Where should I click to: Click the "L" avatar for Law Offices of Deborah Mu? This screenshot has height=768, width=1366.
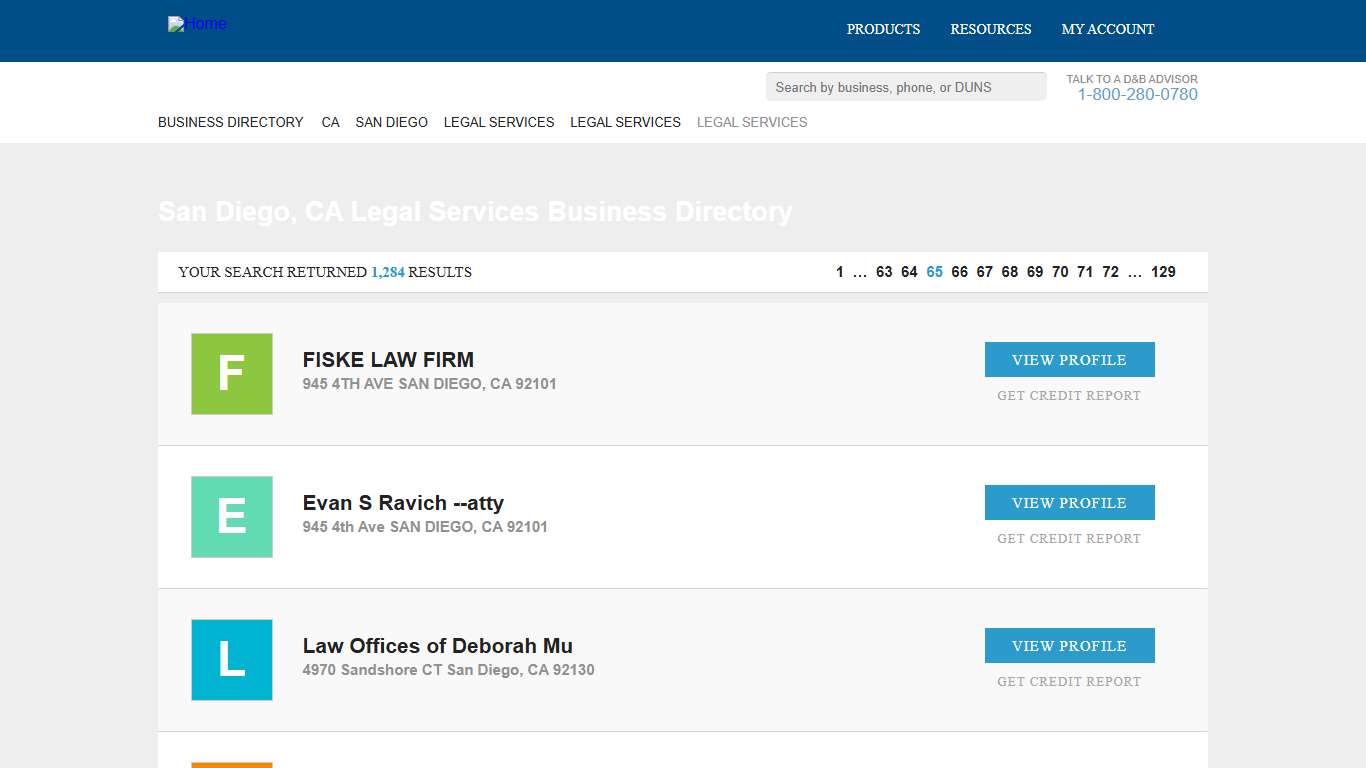tap(231, 660)
